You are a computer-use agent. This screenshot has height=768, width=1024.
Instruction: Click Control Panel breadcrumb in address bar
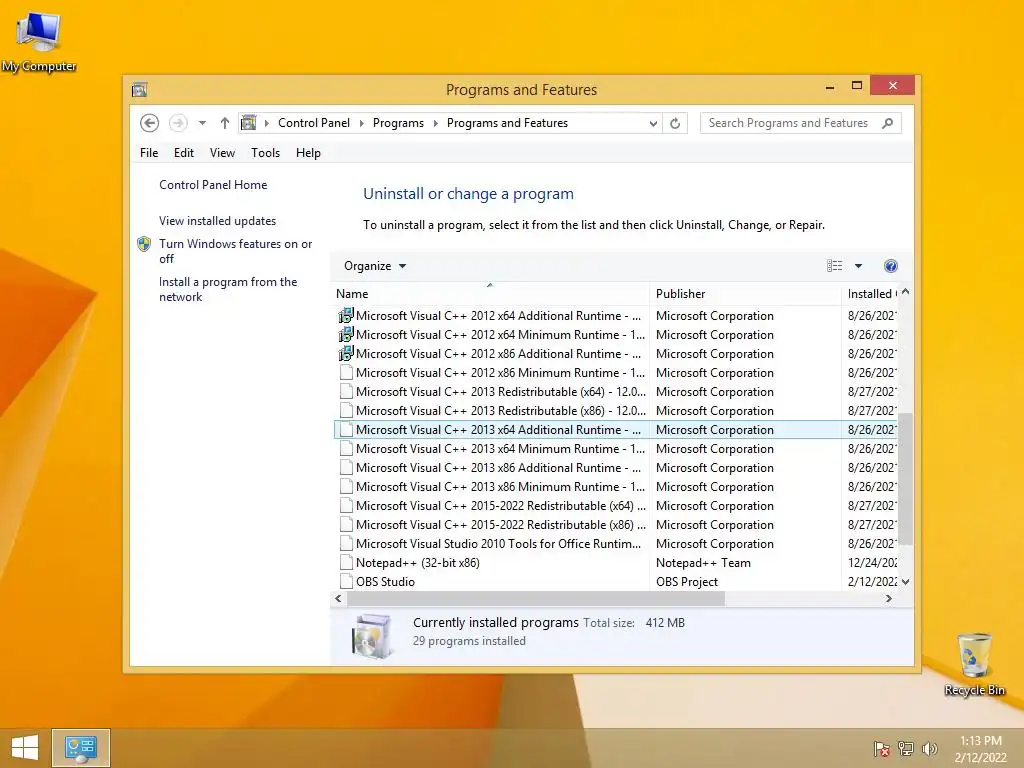[314, 123]
